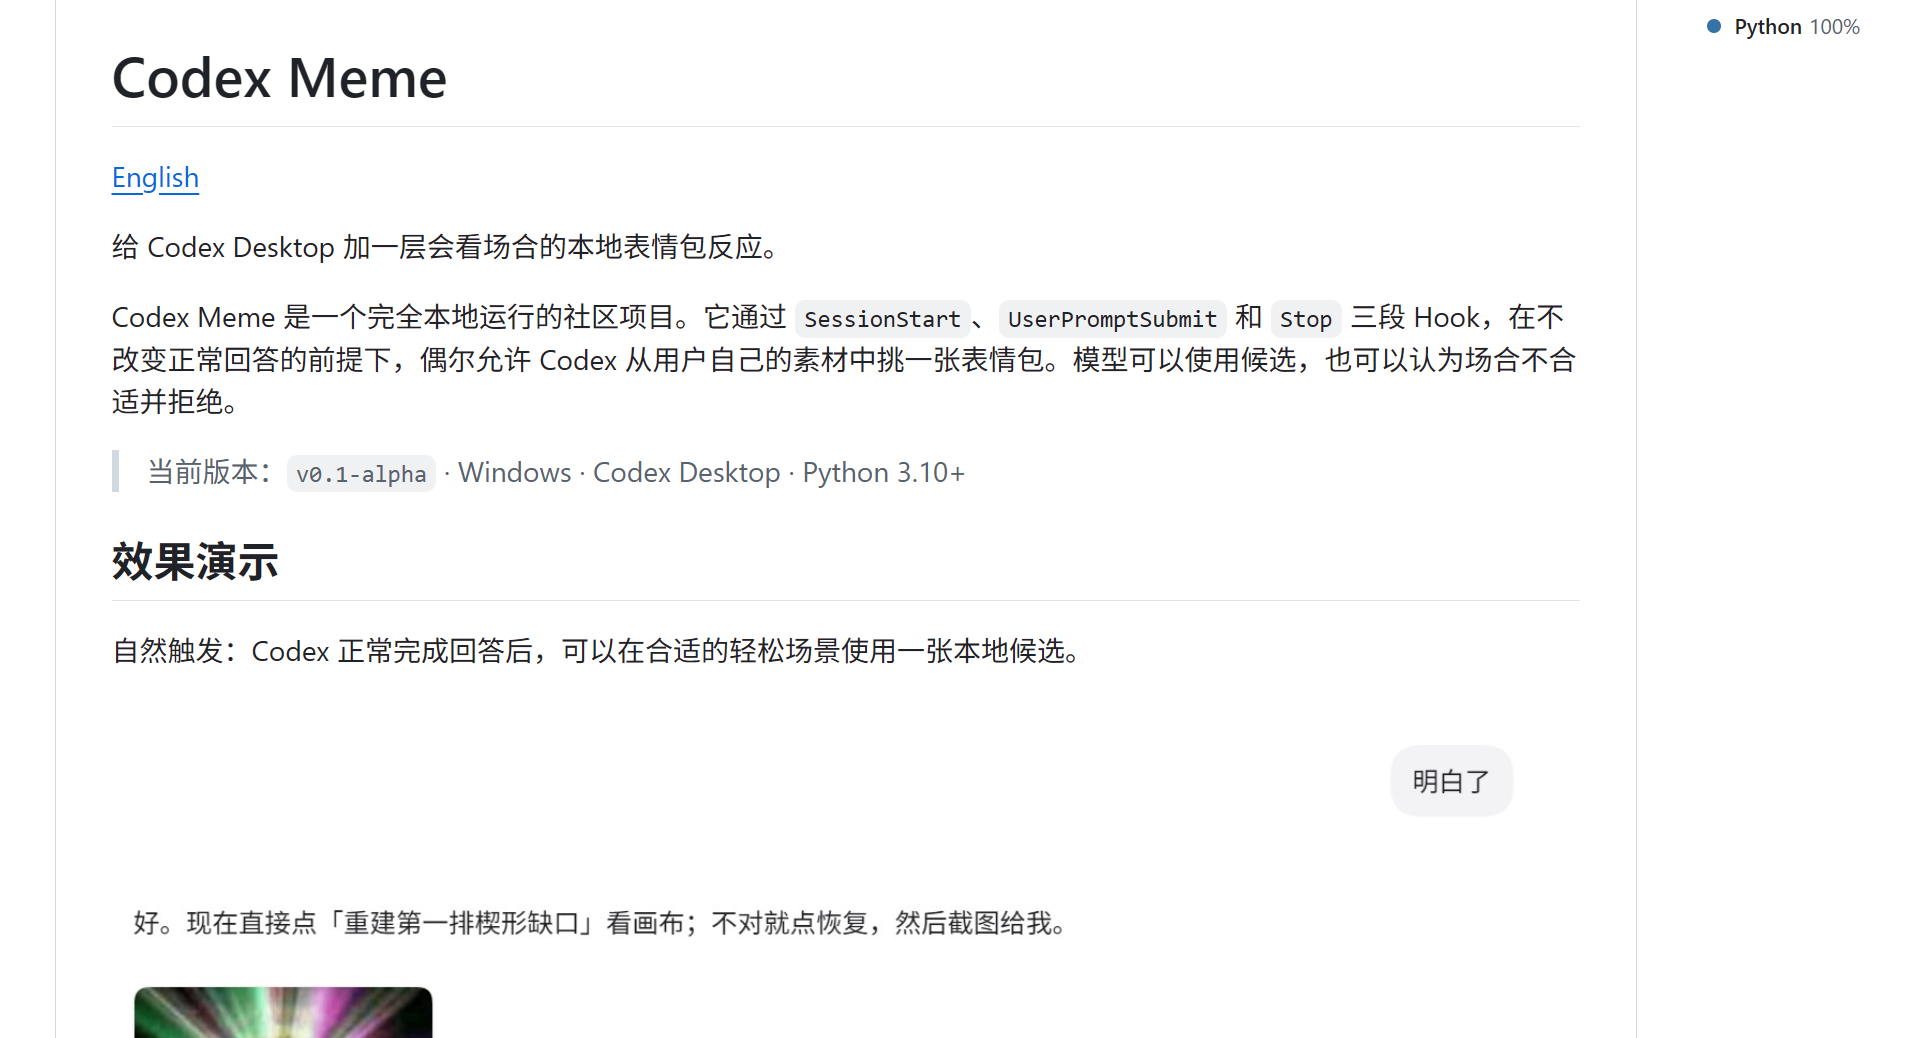1908x1038 pixels.
Task: Select the Stop hook code label
Action: click(1306, 319)
